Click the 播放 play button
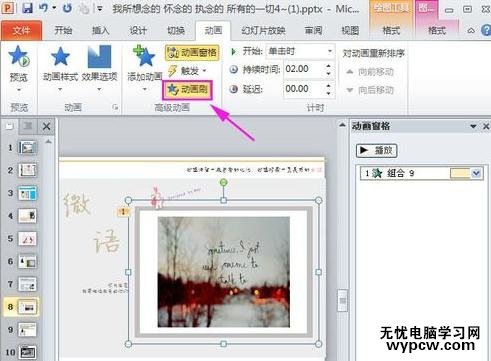491x361 pixels. click(377, 151)
